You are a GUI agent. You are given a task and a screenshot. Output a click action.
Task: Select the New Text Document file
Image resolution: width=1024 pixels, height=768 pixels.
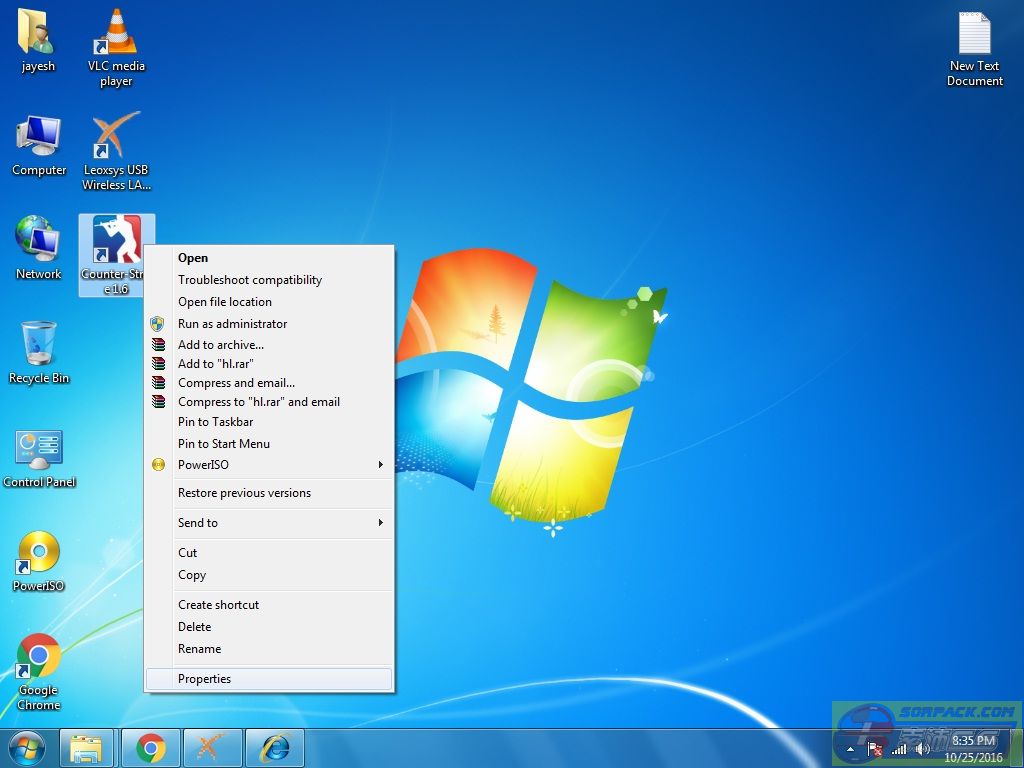pyautogui.click(x=974, y=48)
